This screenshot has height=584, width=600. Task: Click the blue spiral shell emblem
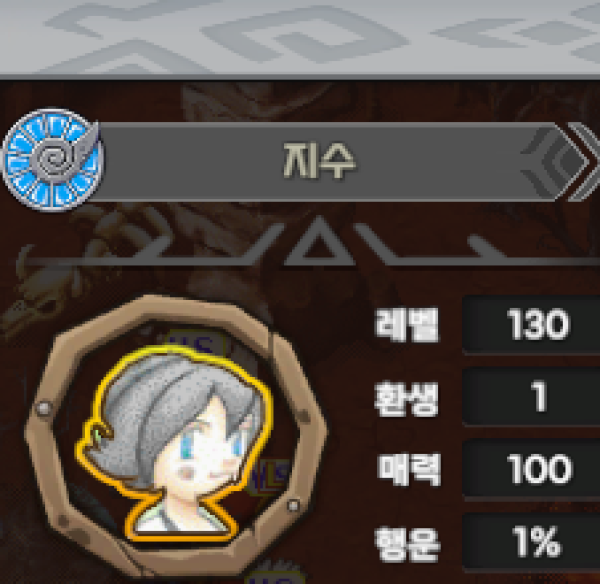pos(52,160)
